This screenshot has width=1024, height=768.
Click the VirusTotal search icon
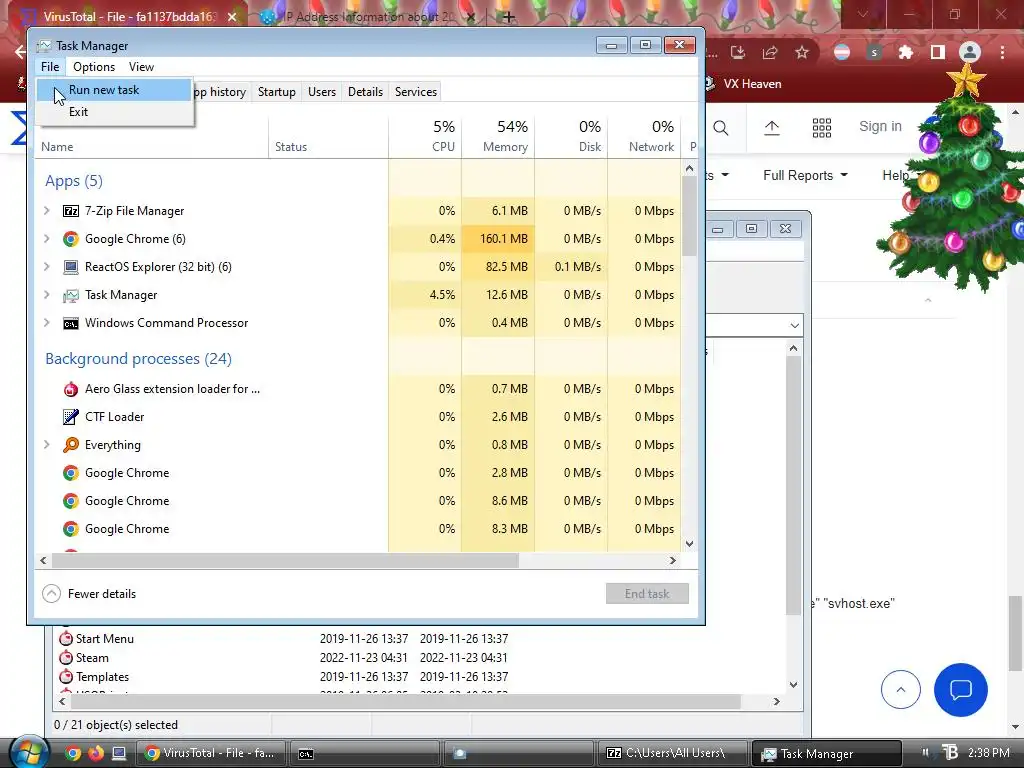(721, 127)
